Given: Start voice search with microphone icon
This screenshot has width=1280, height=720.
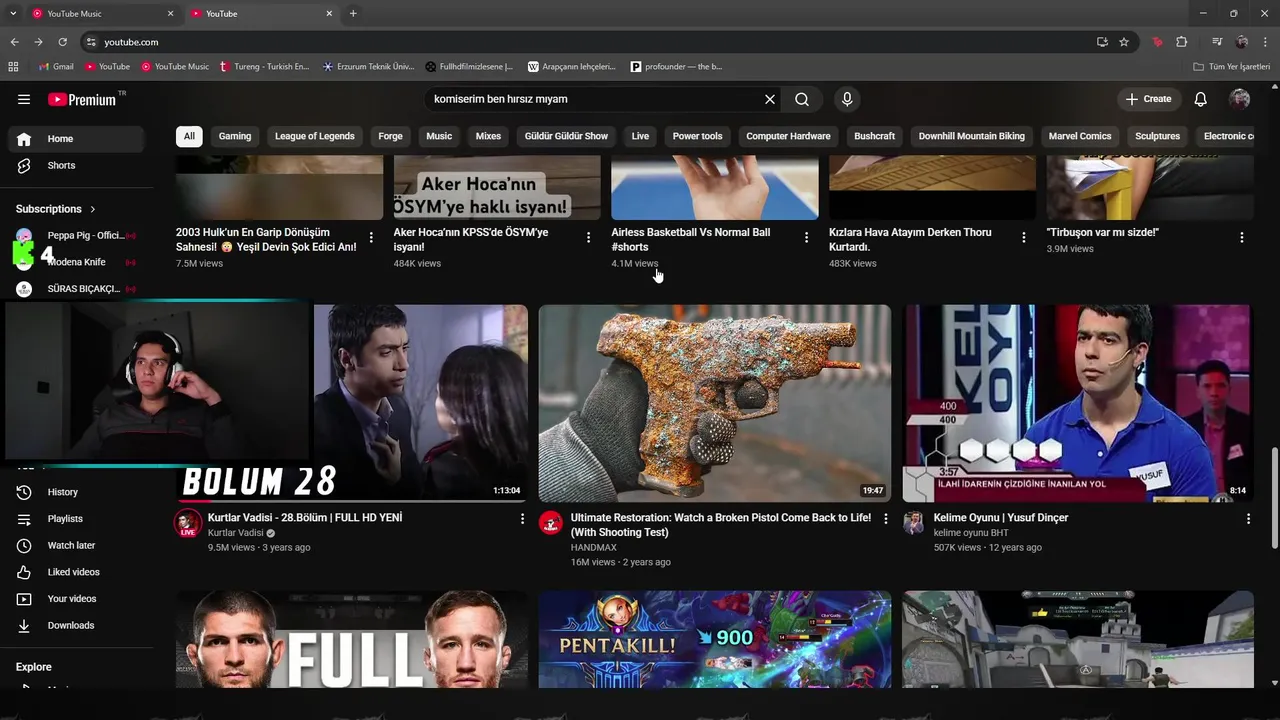Looking at the screenshot, I should coord(847,99).
